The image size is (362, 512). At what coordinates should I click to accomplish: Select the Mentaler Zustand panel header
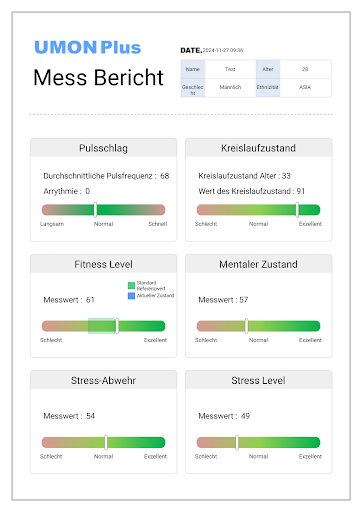click(258, 264)
